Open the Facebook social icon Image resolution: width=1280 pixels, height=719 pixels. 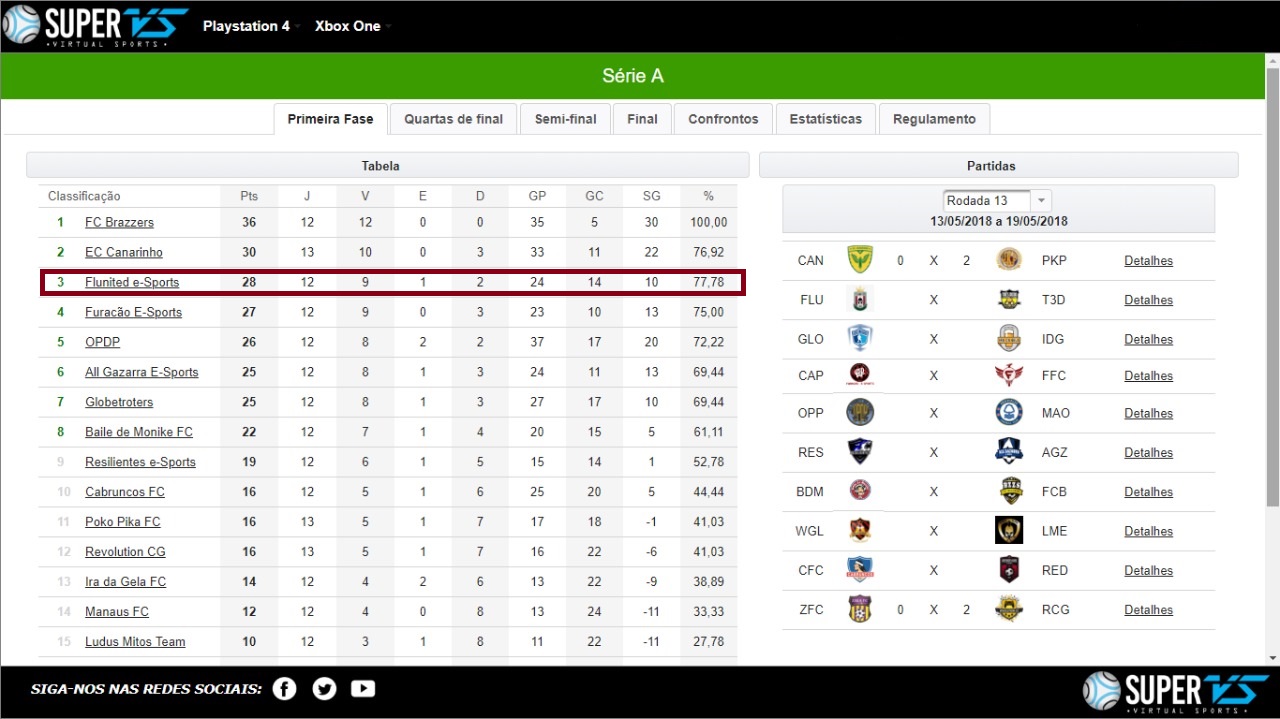[285, 688]
